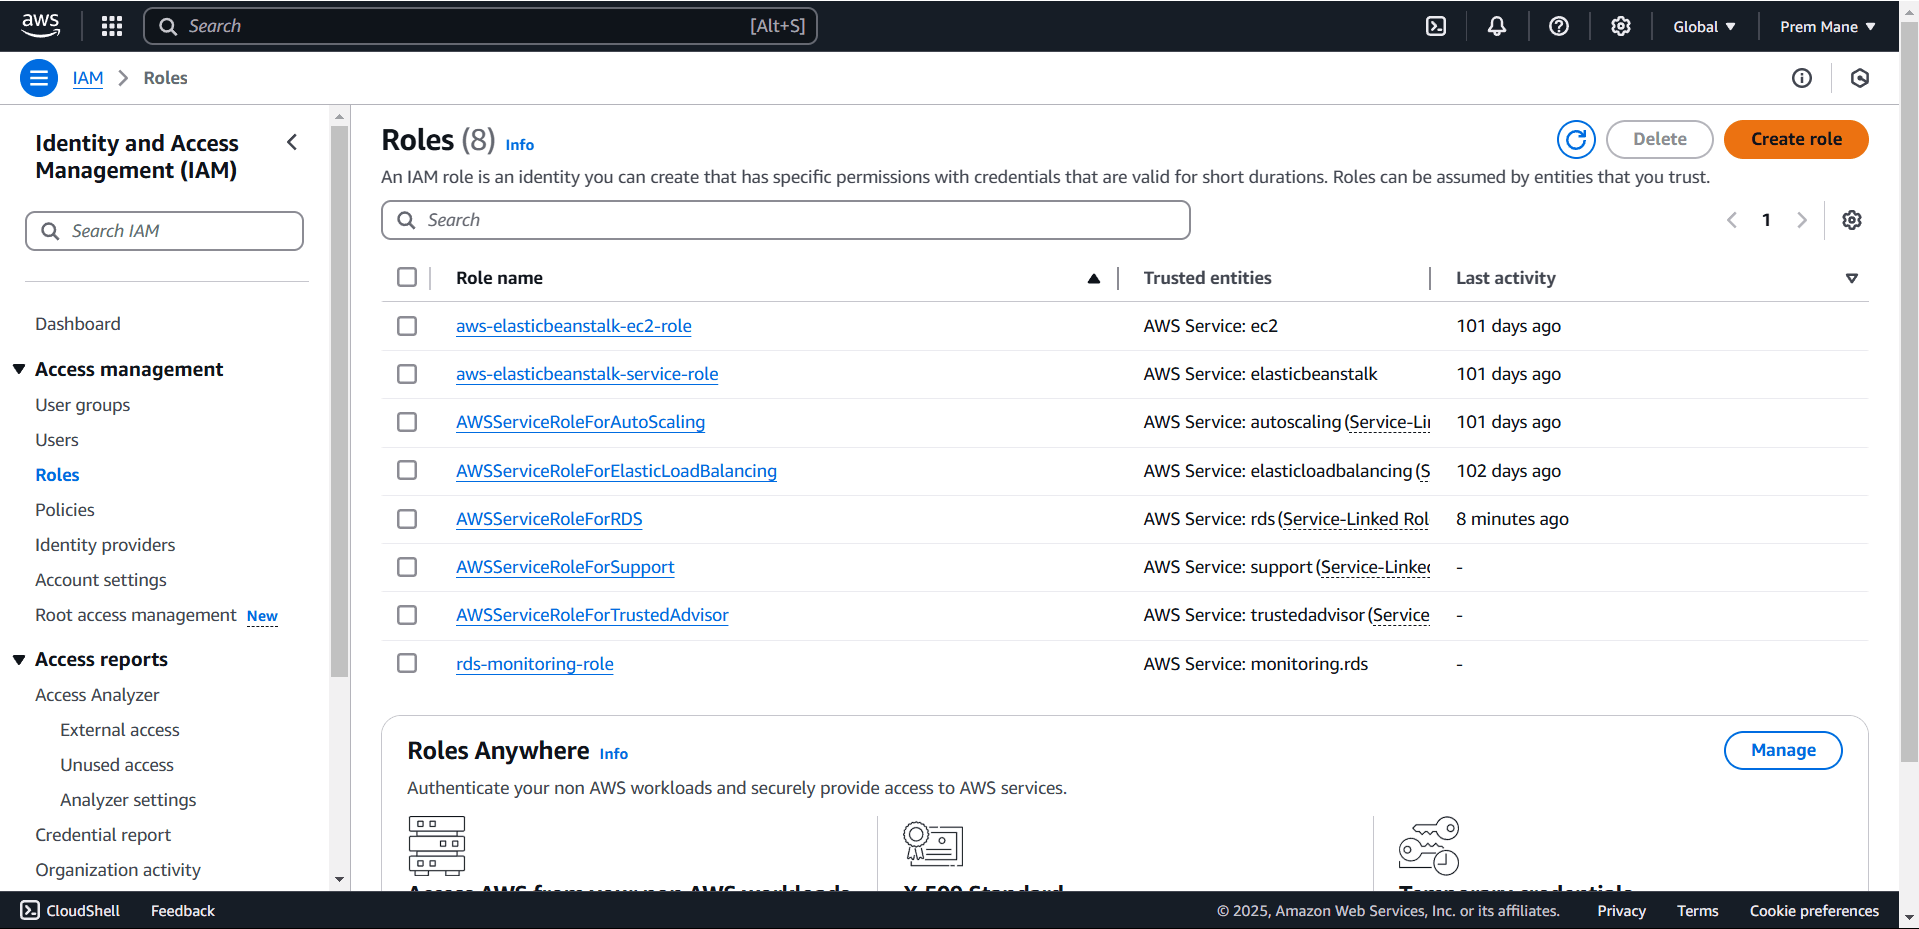The height and width of the screenshot is (929, 1919).
Task: Sort by Last activity dropdown arrow
Action: (1852, 278)
